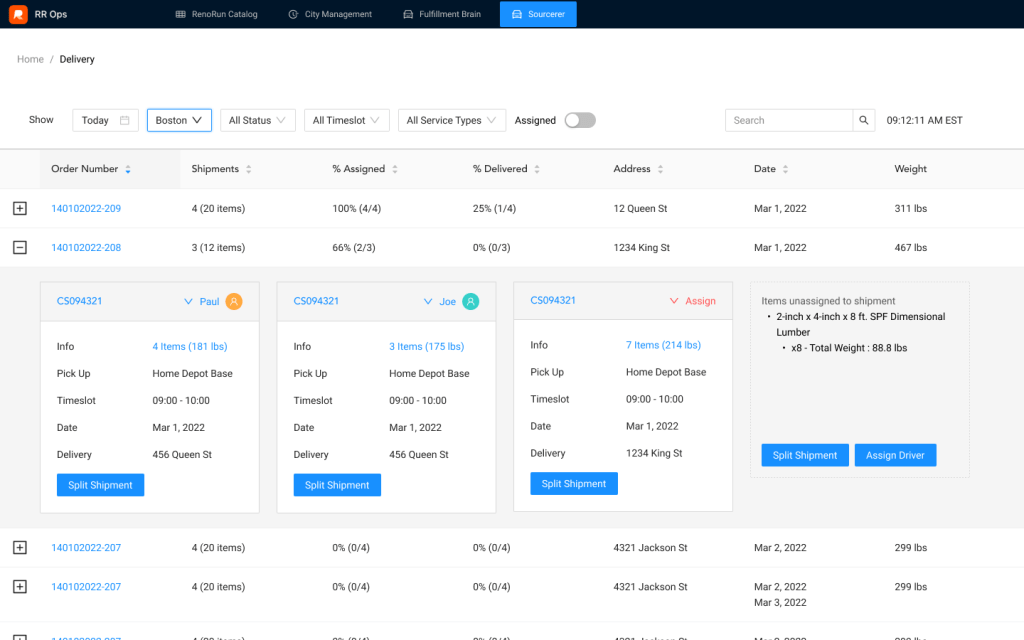Sort by Address column arrows

pos(660,170)
